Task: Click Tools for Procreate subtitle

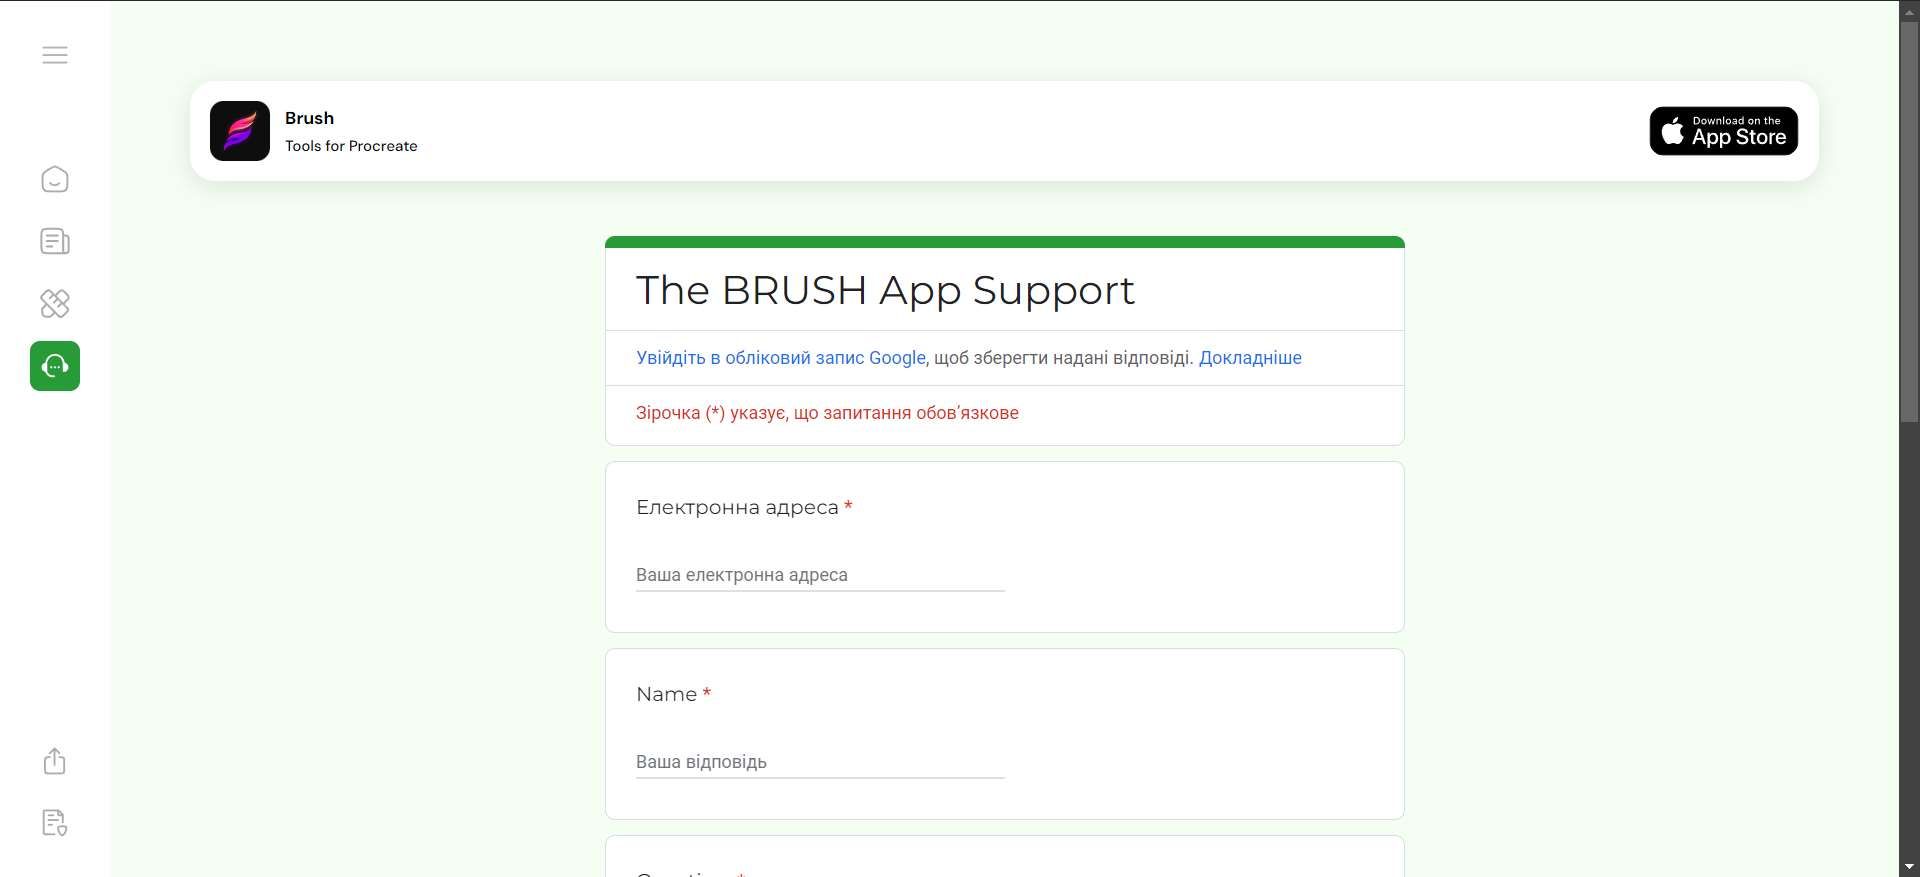Action: coord(351,146)
